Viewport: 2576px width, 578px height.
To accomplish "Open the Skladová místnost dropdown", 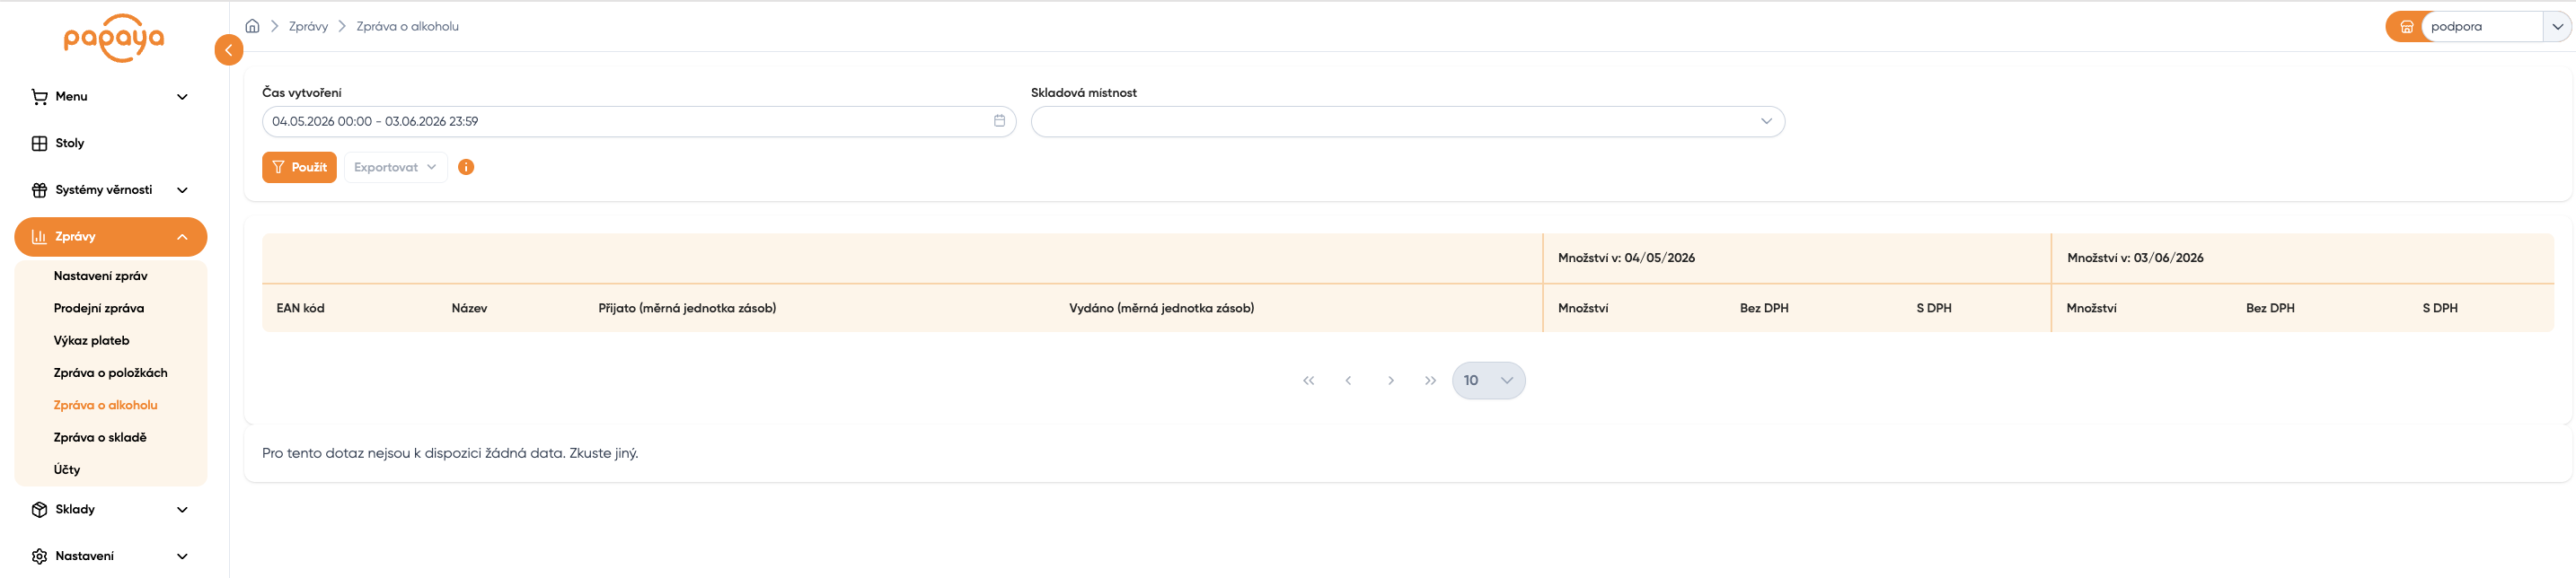I will pos(1407,121).
